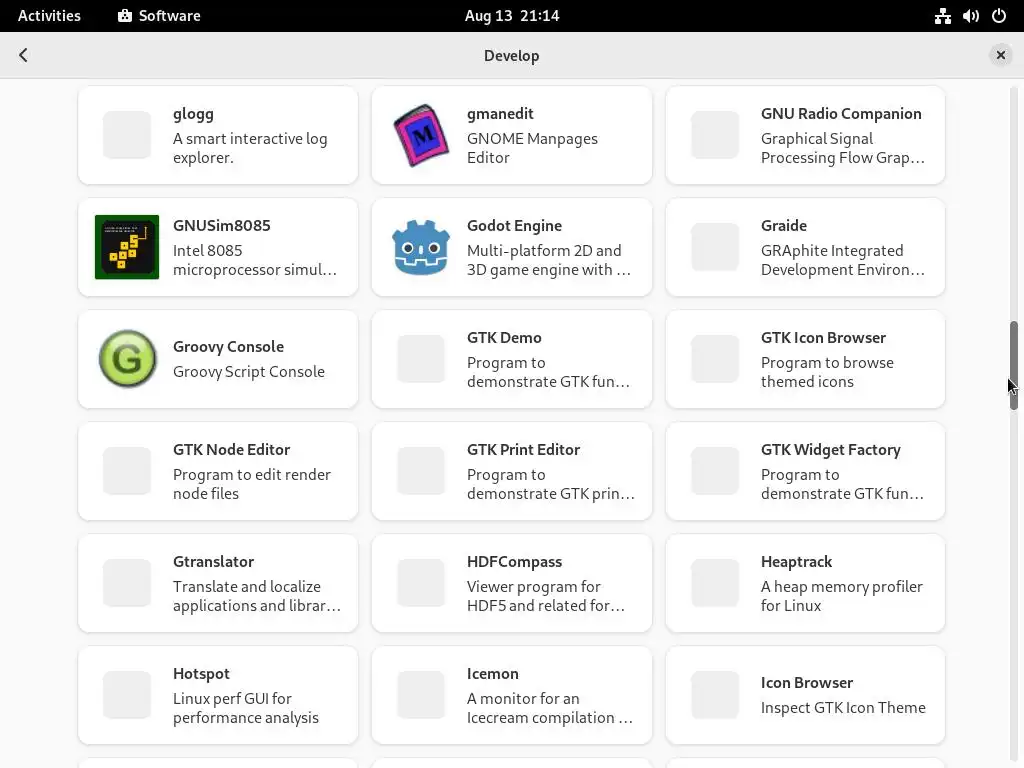Click the GTK Widget Factory placeholder icon
The image size is (1024, 768).
coord(715,471)
